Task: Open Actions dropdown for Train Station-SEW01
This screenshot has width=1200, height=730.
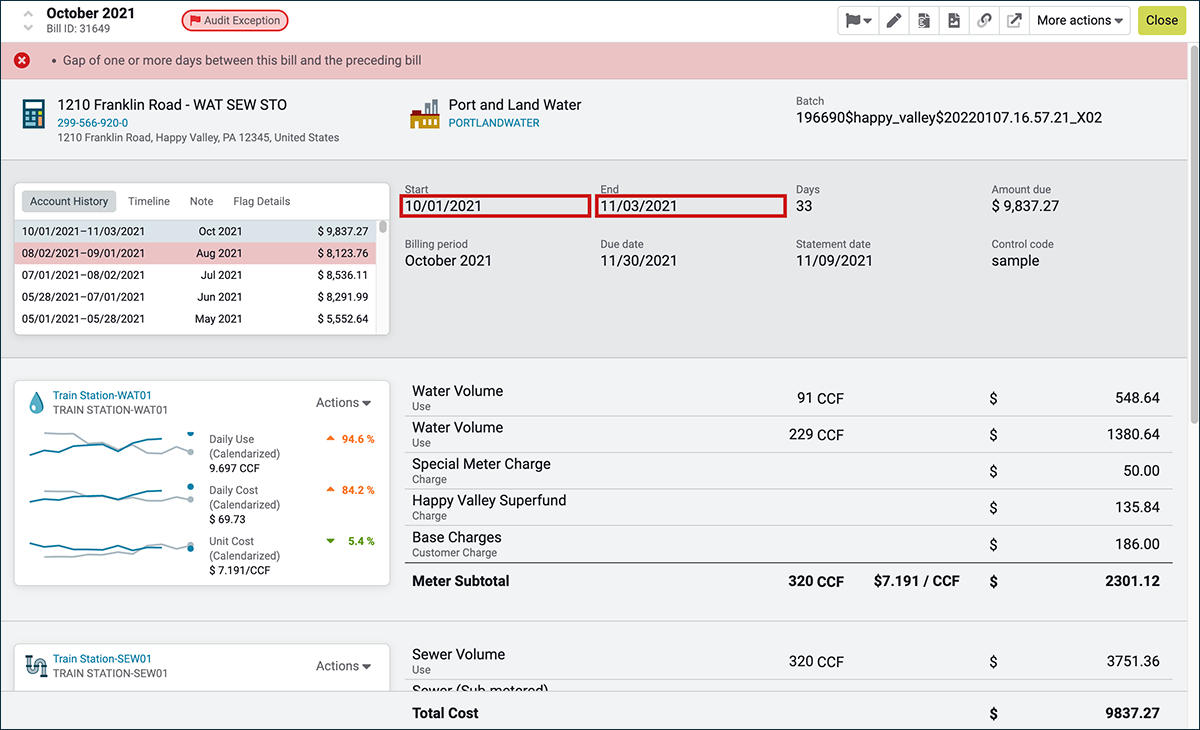Action: (x=343, y=666)
